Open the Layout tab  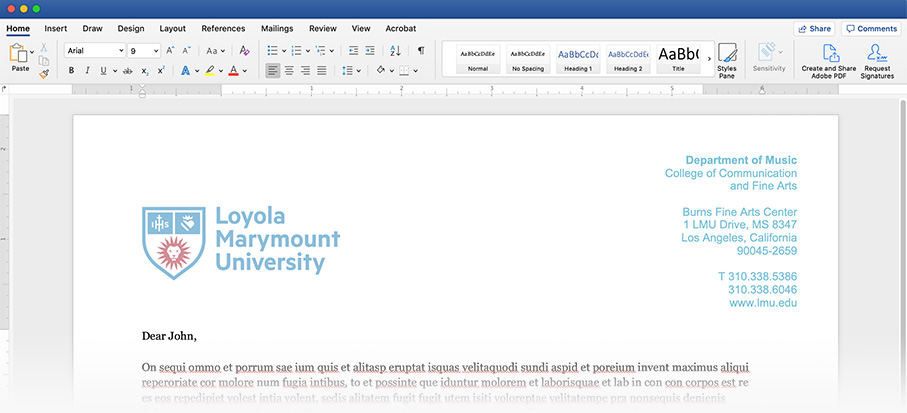pos(172,28)
